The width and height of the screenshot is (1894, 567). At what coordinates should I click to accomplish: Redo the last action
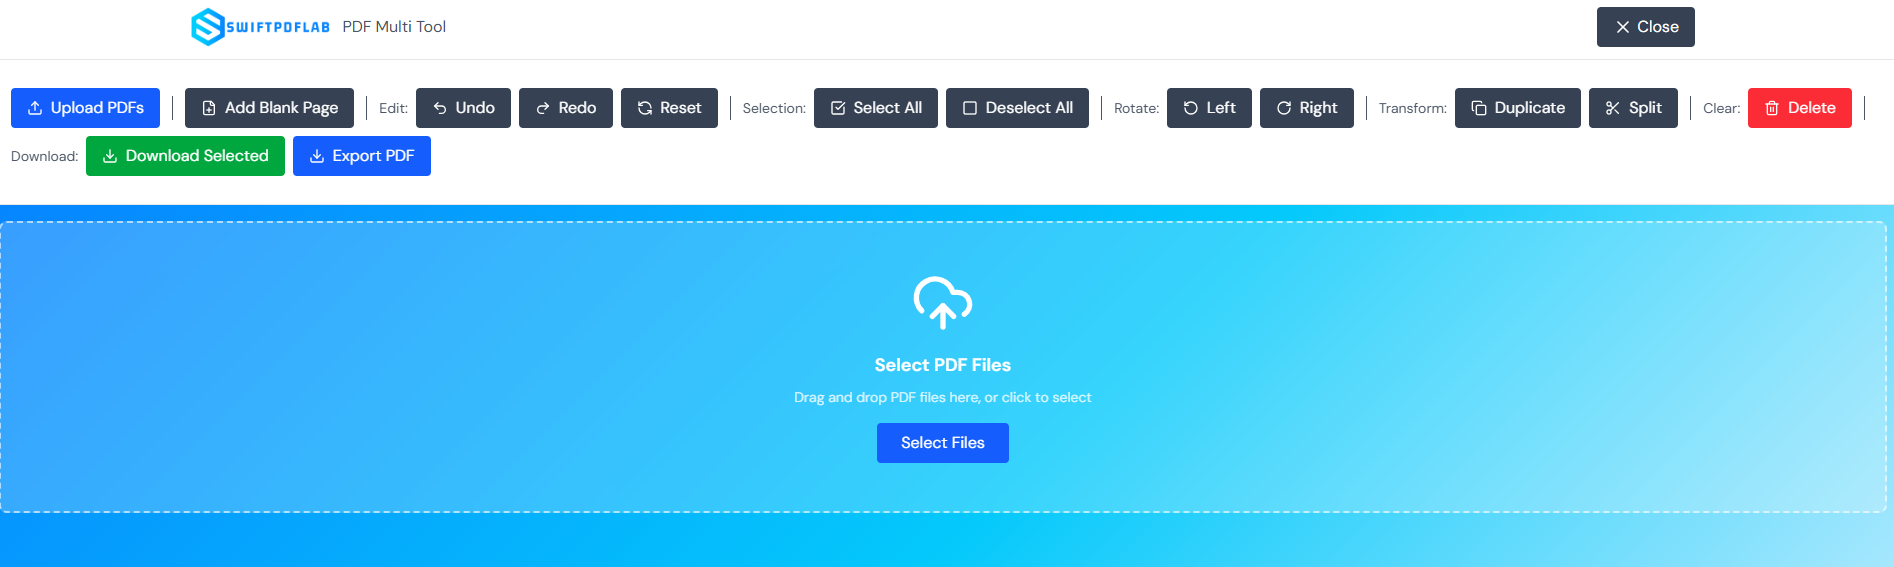click(565, 108)
